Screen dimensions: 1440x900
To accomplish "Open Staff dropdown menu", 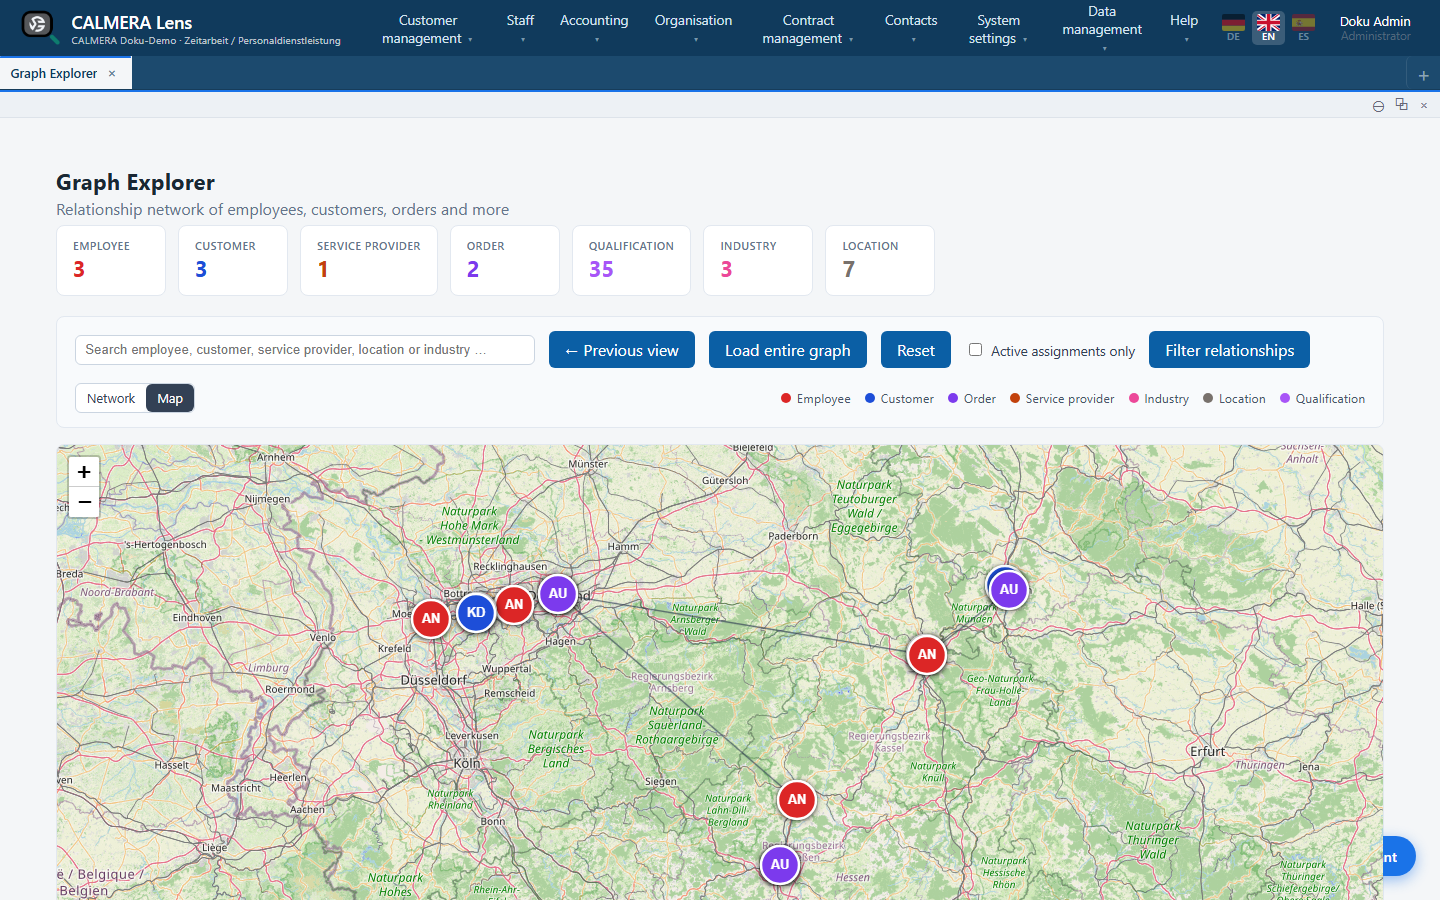I will coord(521,29).
